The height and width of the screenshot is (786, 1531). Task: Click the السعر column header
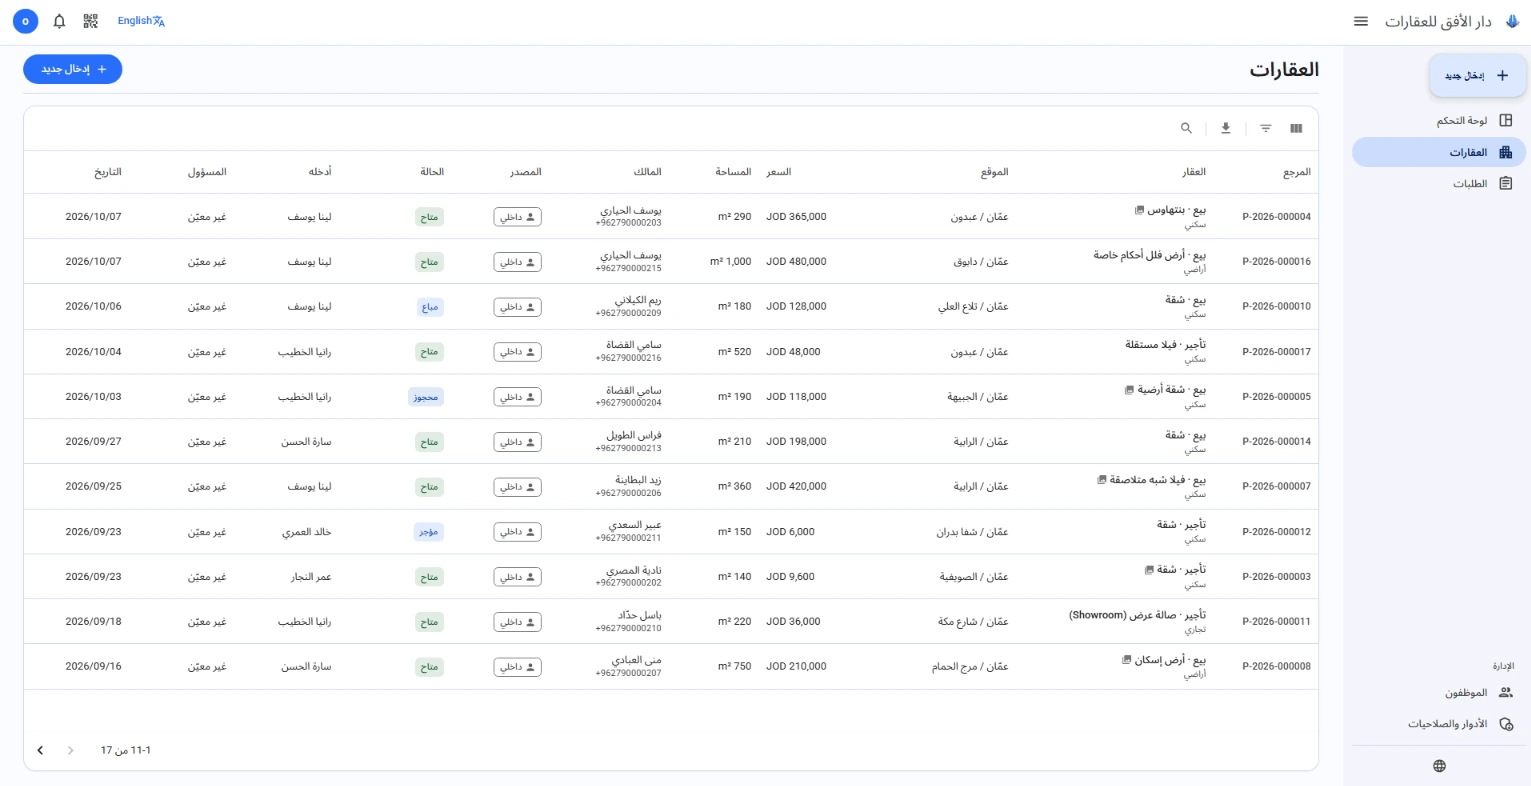(x=779, y=172)
